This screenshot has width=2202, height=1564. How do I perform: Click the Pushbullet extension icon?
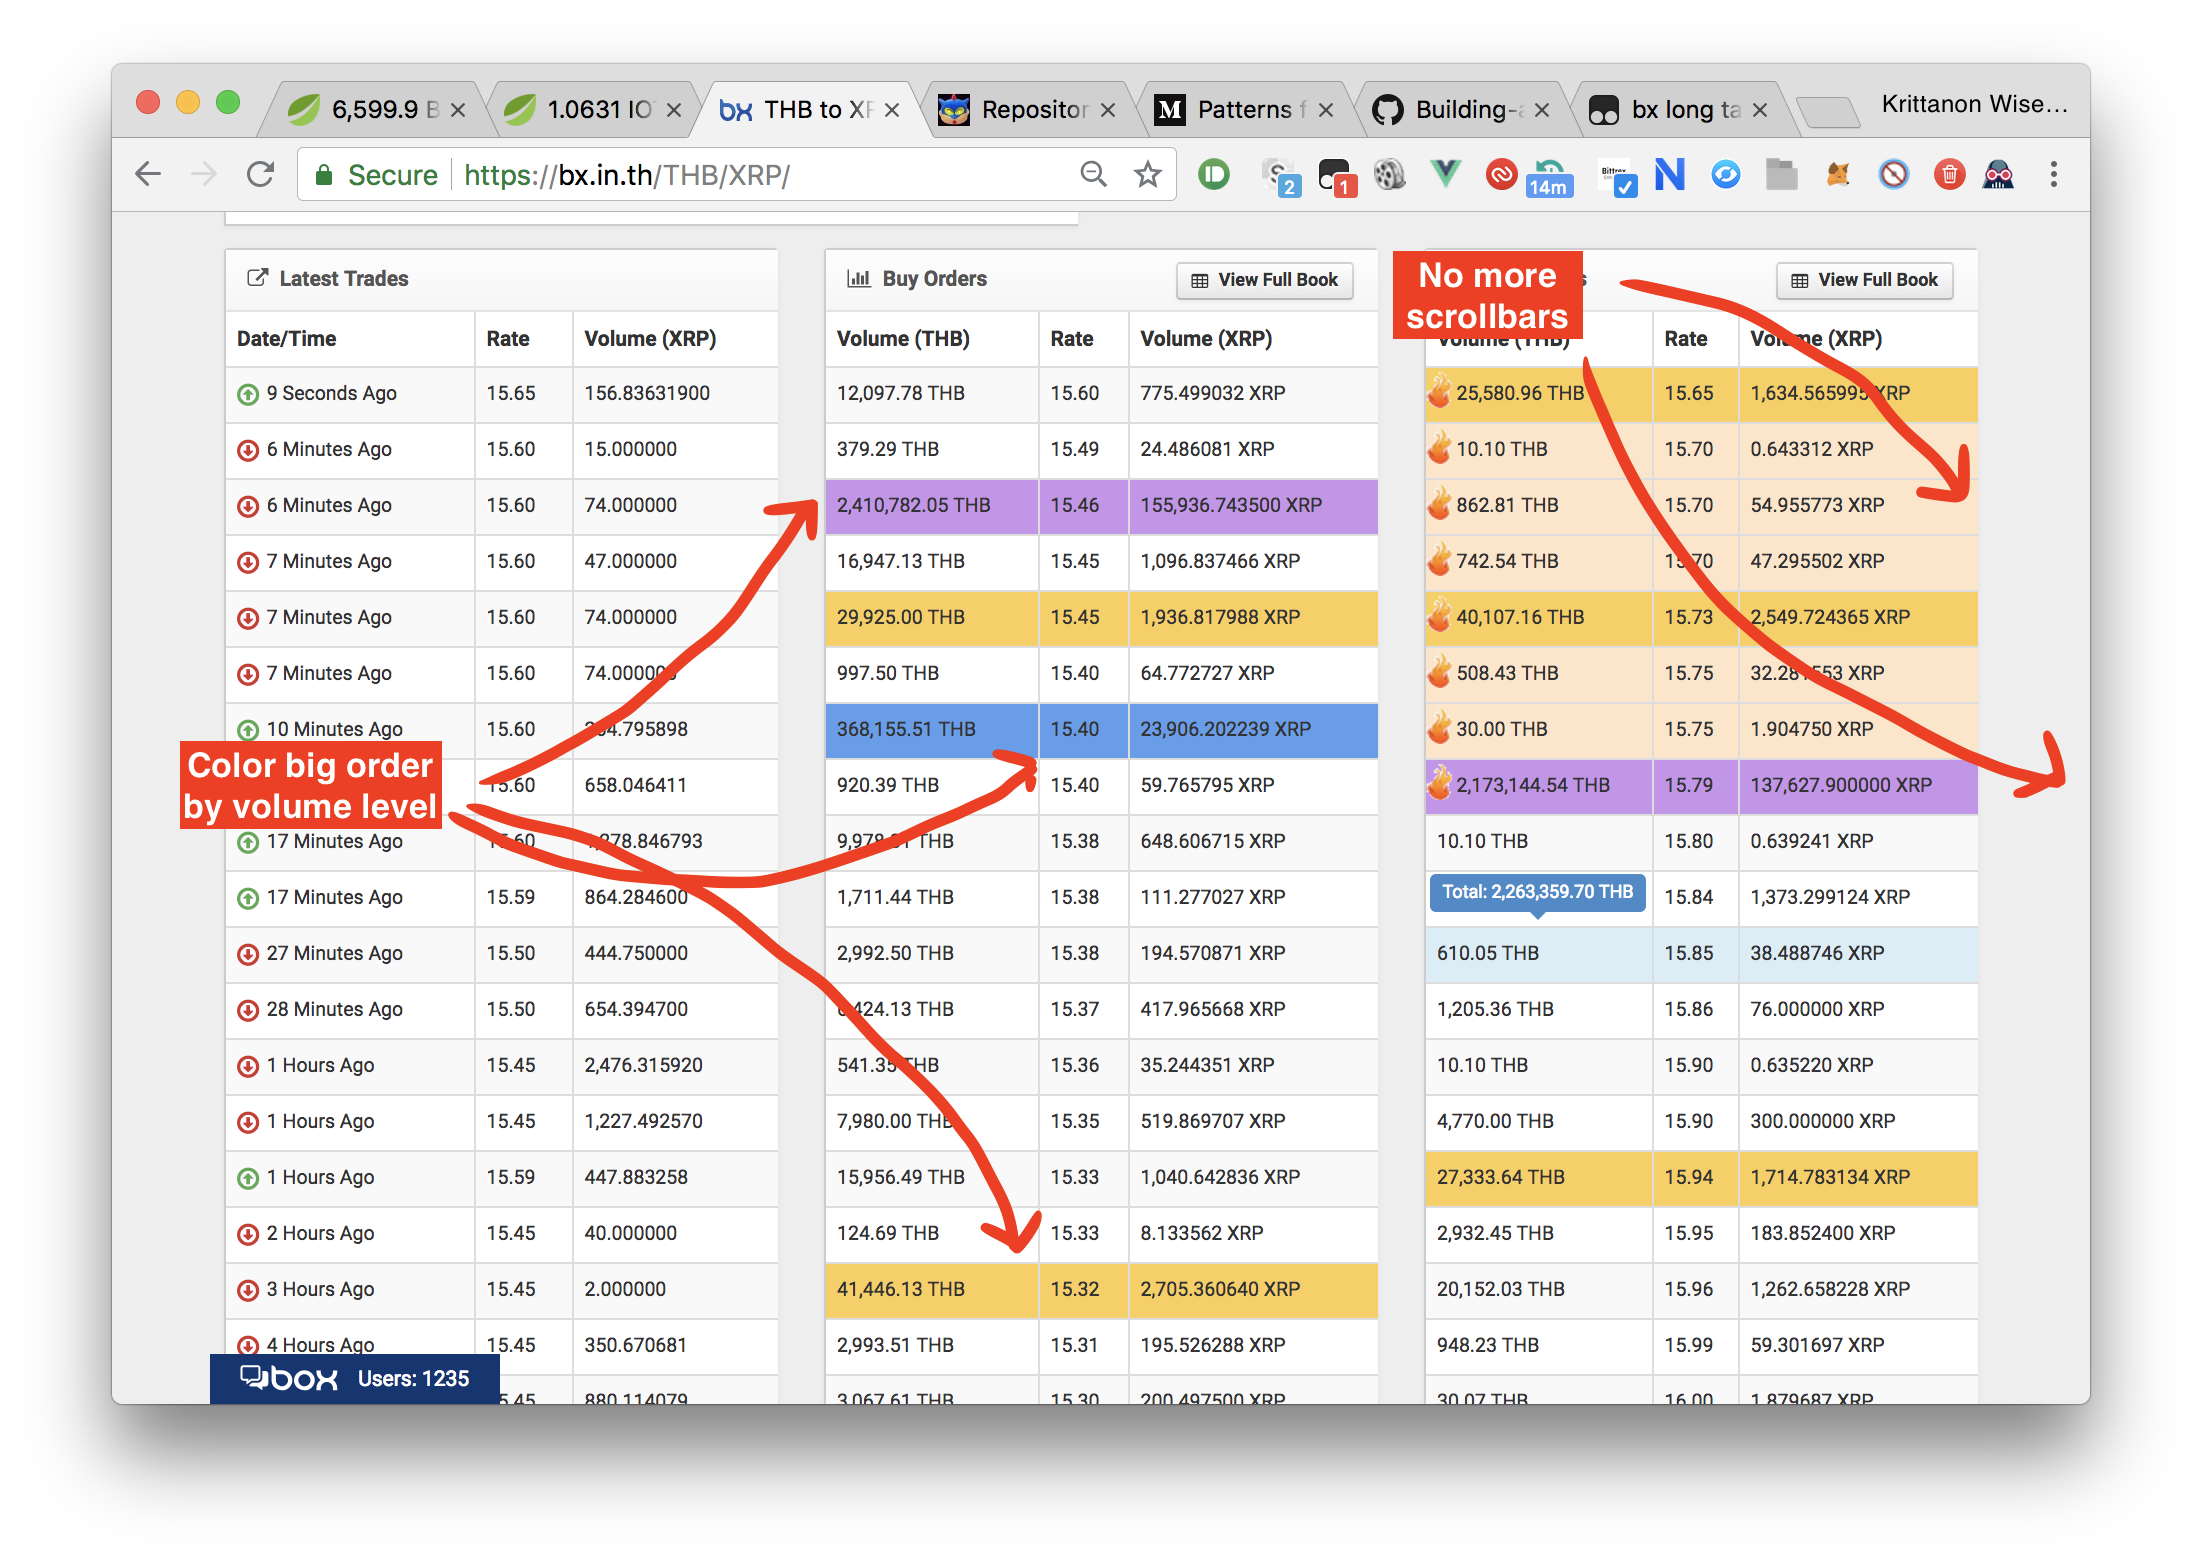(1213, 175)
